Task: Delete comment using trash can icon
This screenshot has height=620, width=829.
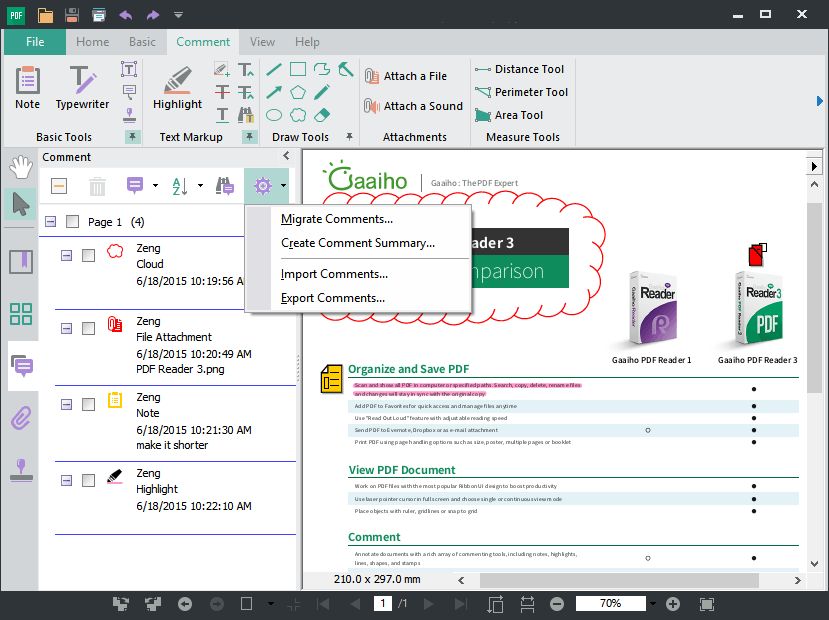Action: coord(97,186)
